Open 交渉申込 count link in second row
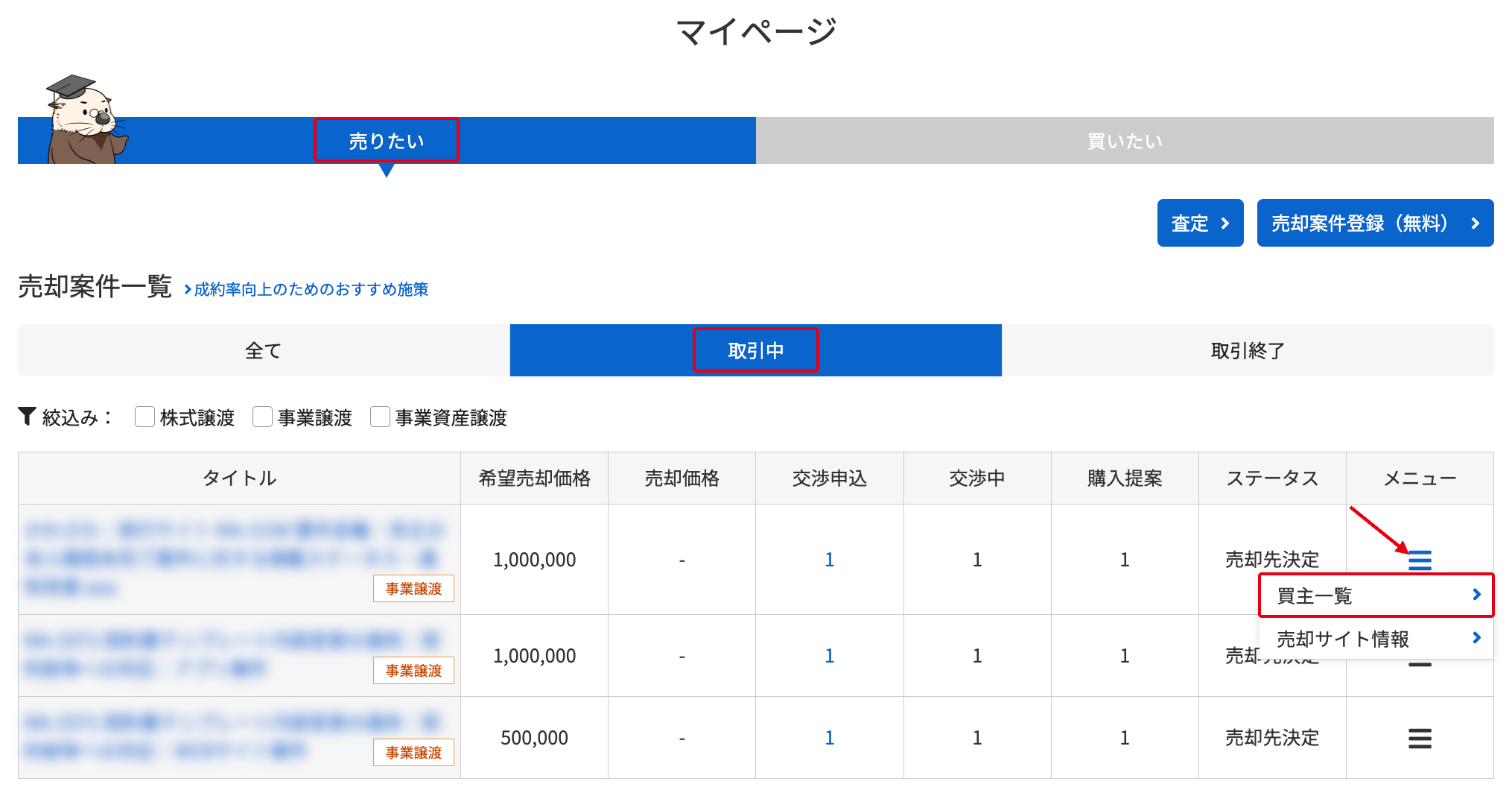Image resolution: width=1512 pixels, height=790 pixels. 829,656
